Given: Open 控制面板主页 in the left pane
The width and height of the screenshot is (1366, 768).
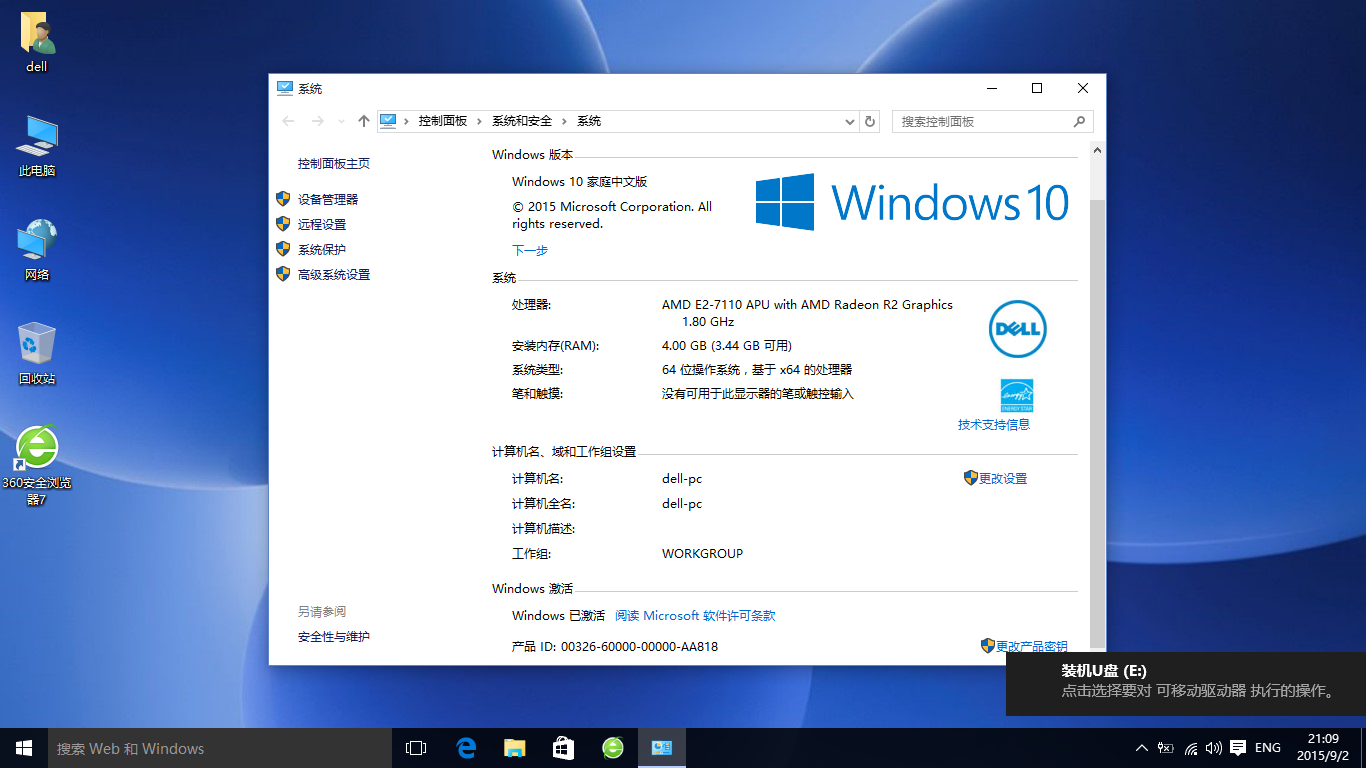Looking at the screenshot, I should [334, 164].
